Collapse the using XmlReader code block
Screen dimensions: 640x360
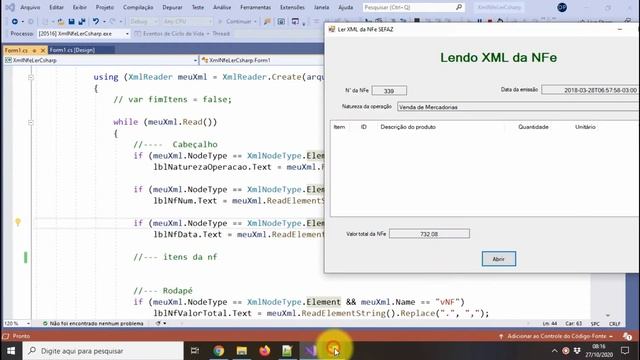[31, 77]
